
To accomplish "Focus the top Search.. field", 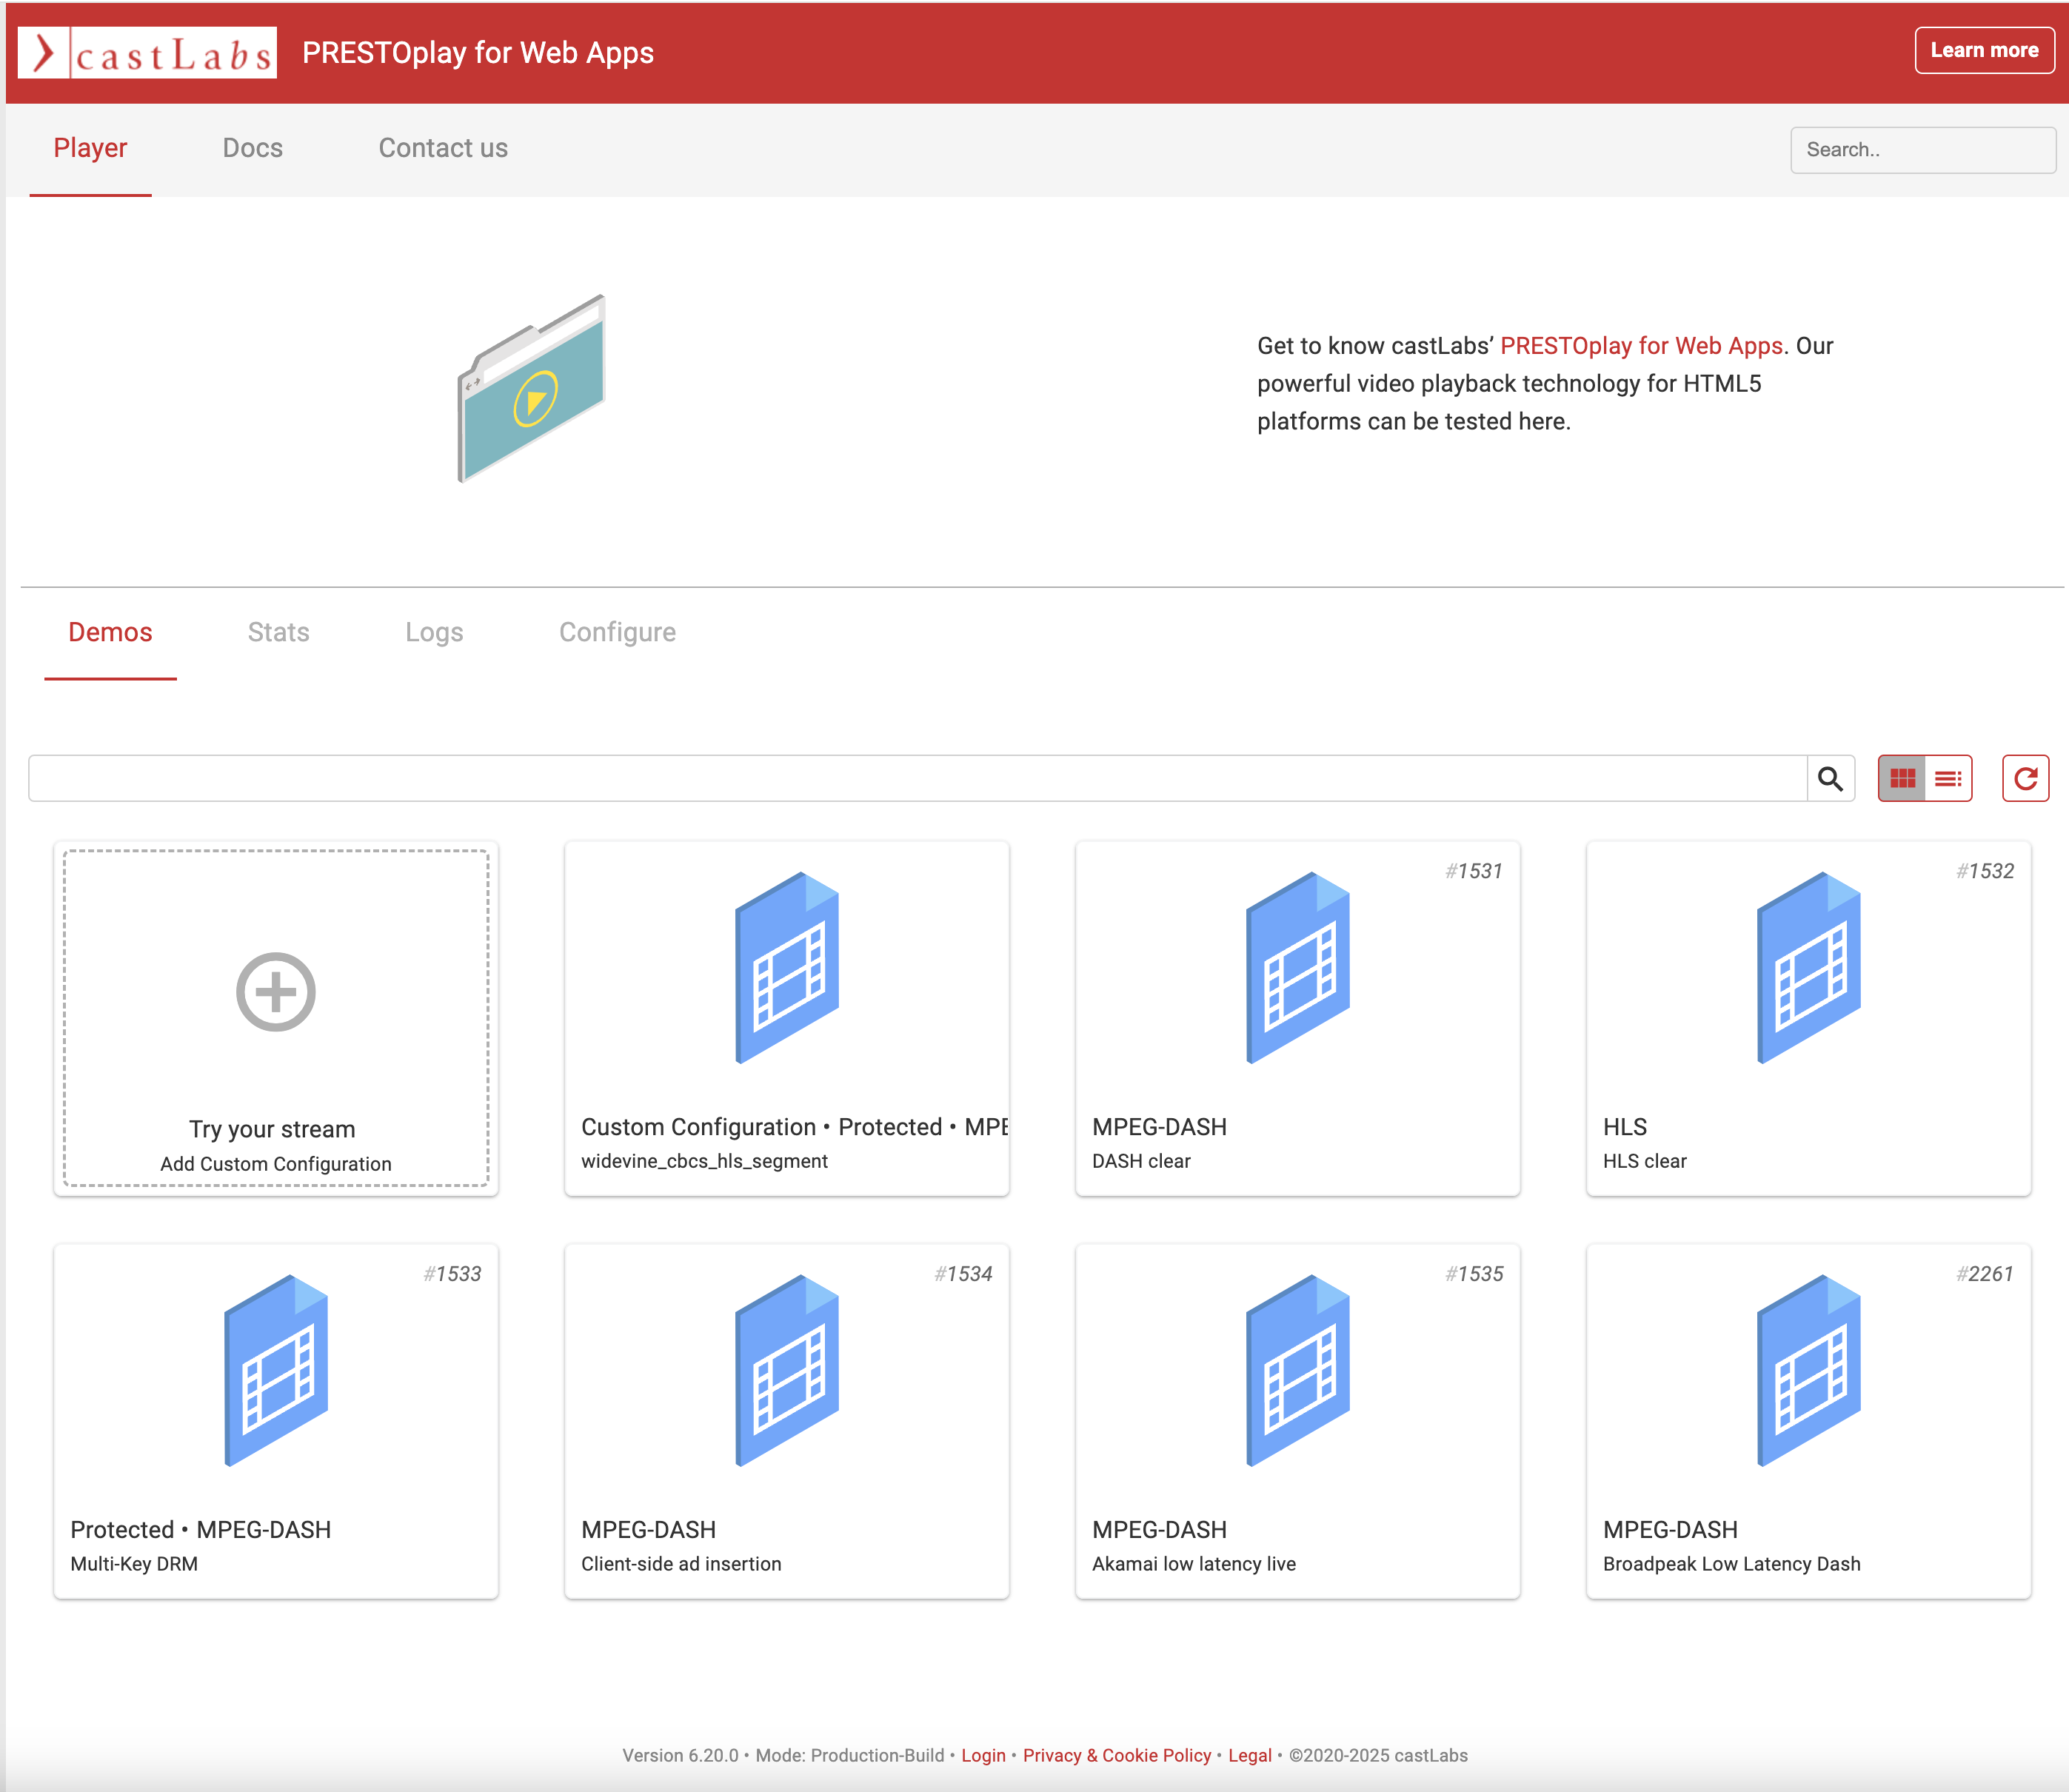I will point(1921,150).
